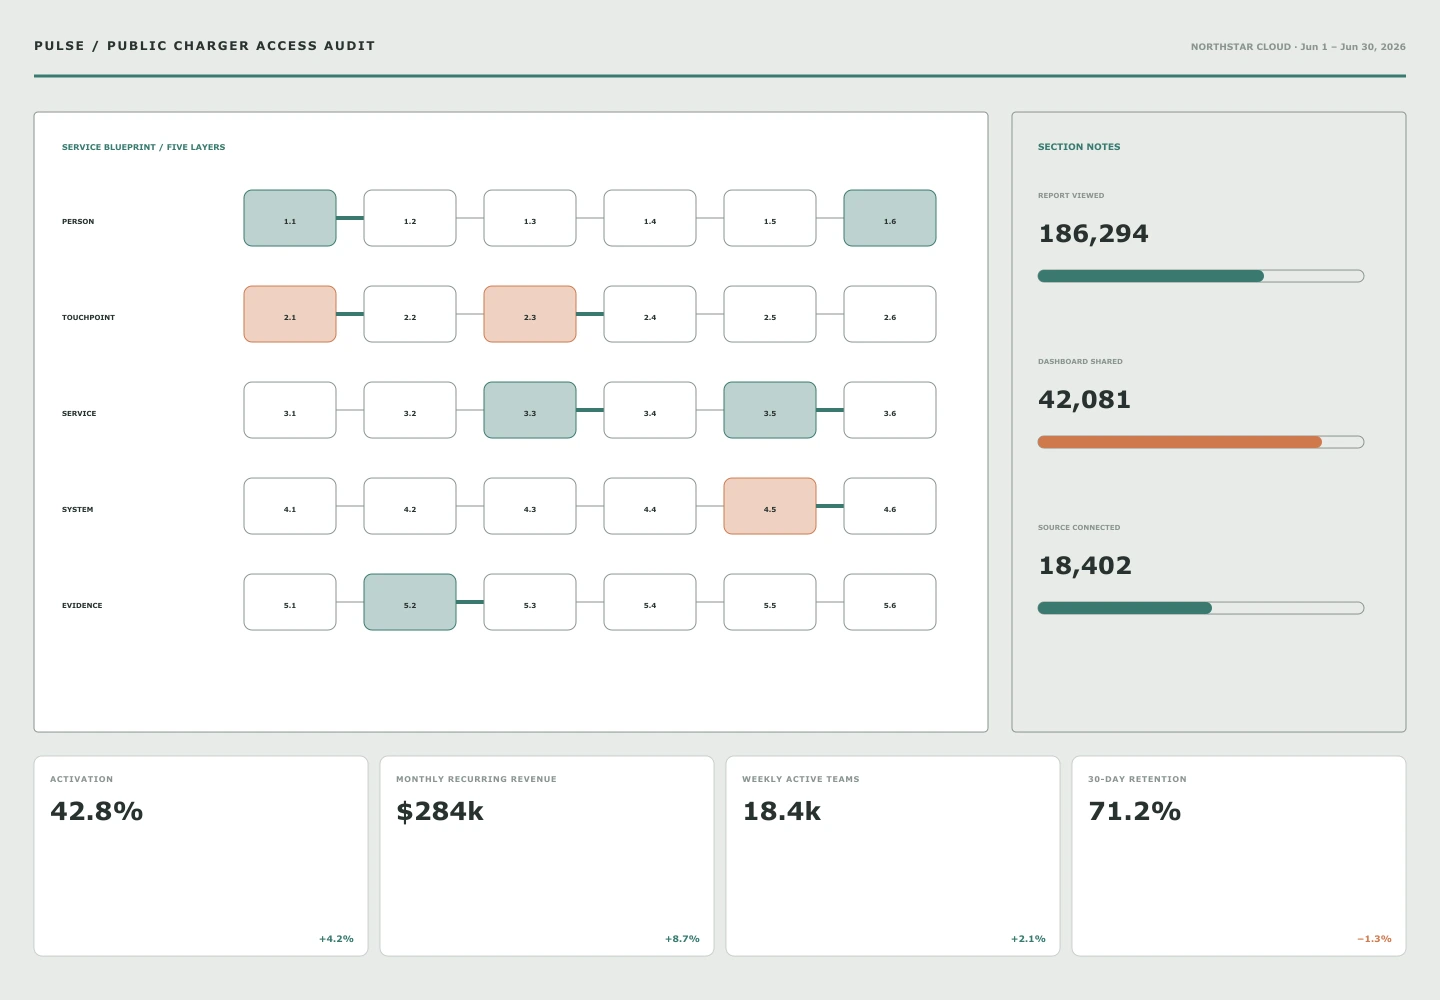Viewport: 1440px width, 1000px height.
Task: Click the SYSTEM layer label
Action: point(77,509)
